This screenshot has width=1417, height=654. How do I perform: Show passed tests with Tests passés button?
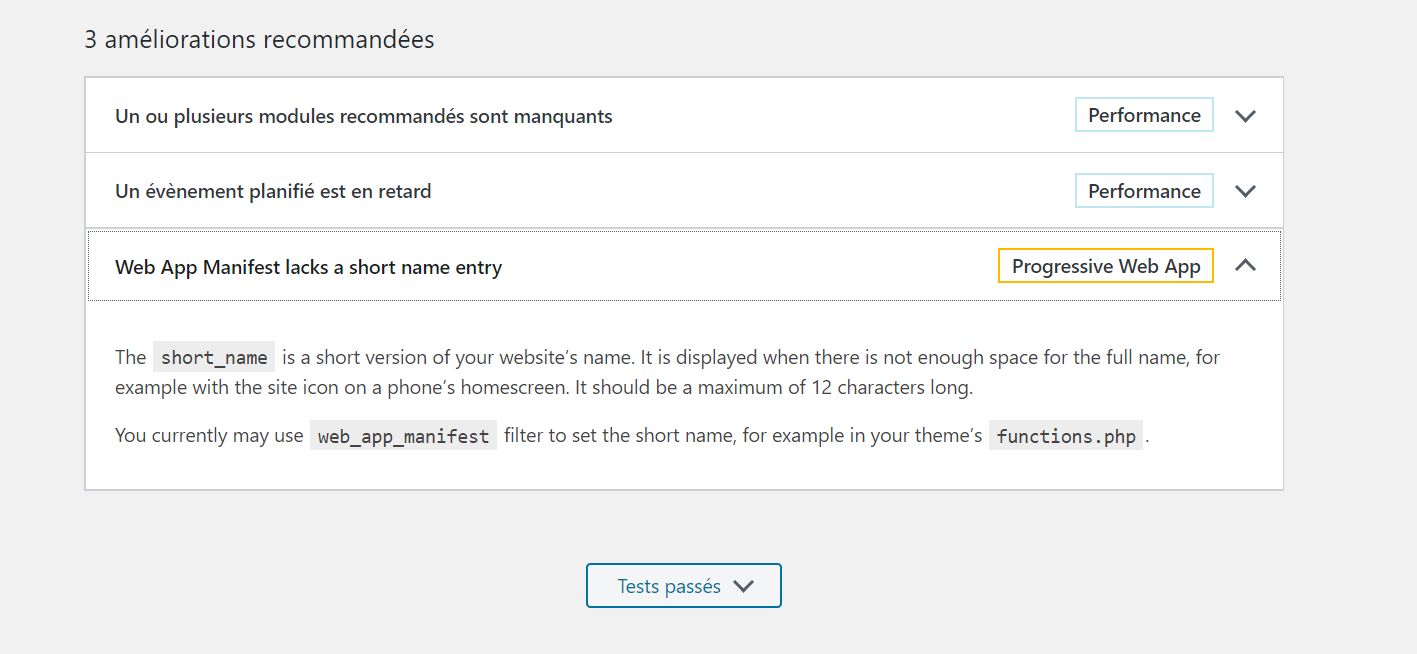pyautogui.click(x=684, y=586)
